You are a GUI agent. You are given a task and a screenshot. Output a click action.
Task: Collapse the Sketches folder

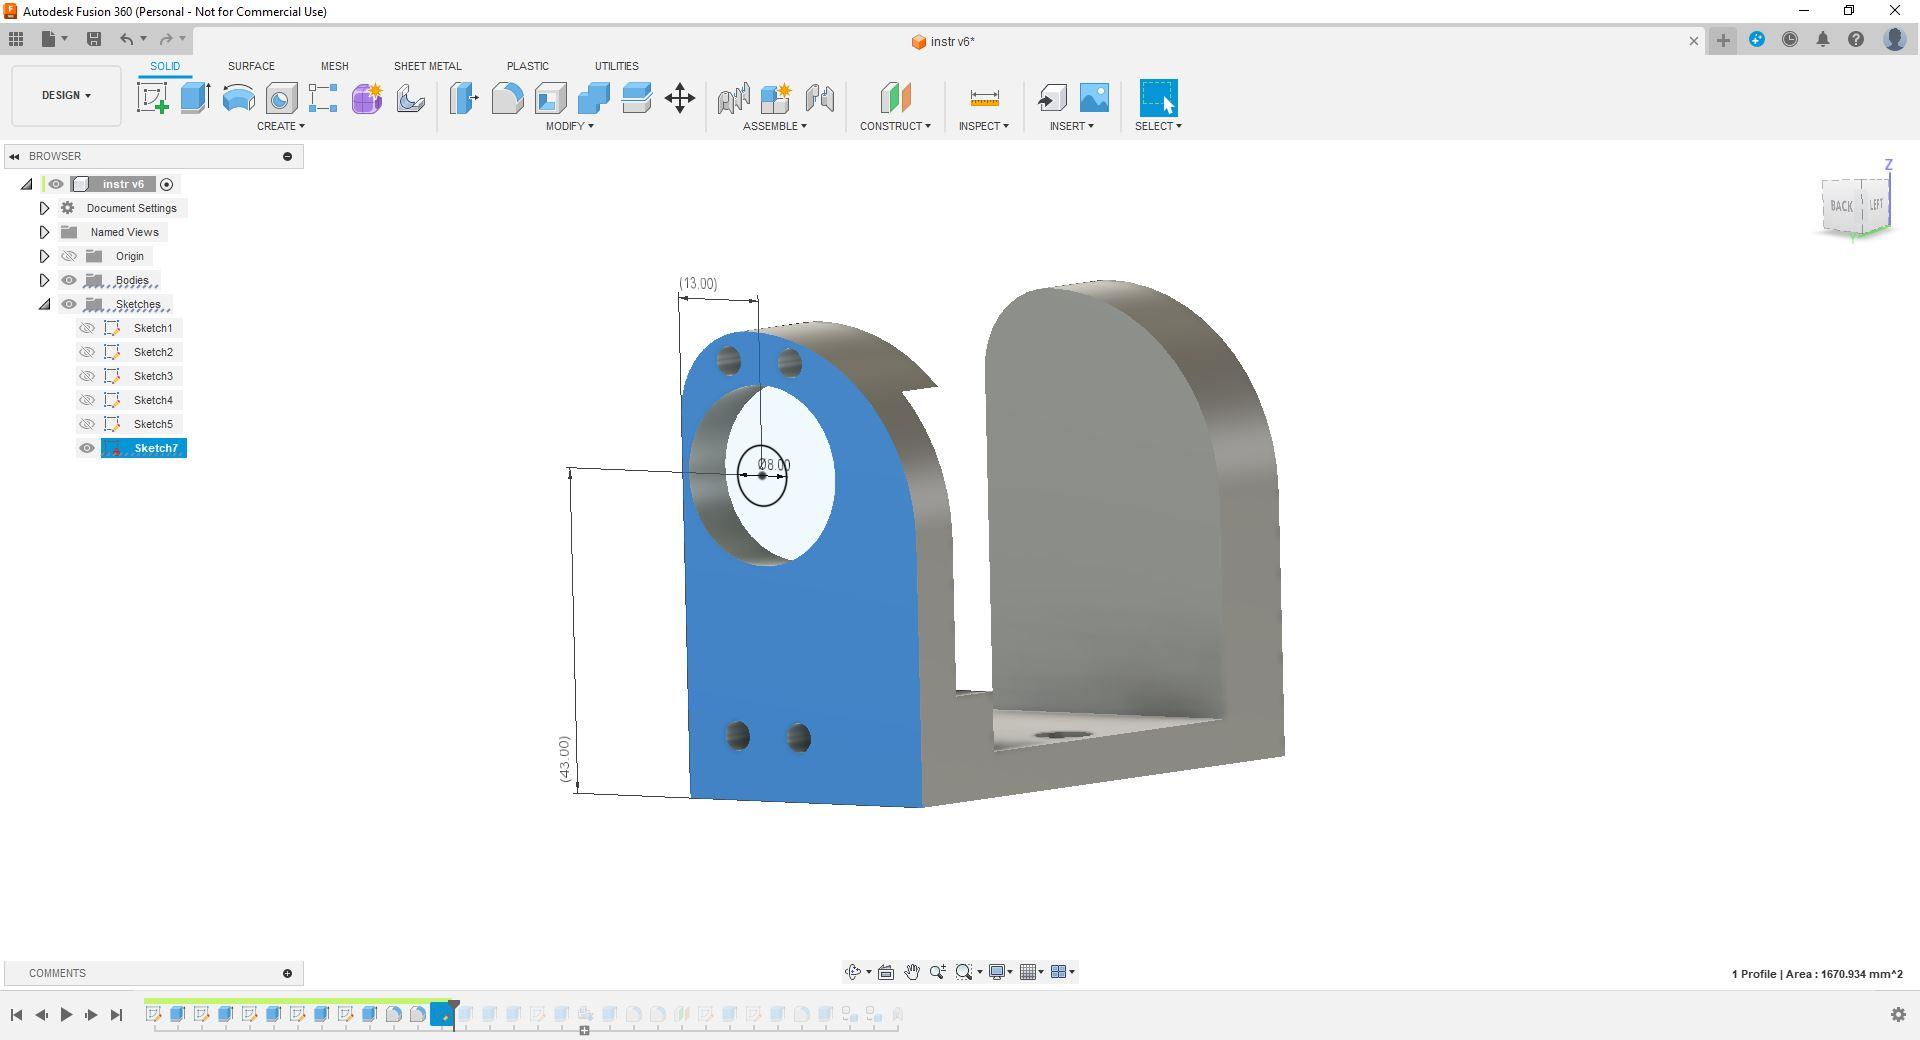pyautogui.click(x=44, y=304)
